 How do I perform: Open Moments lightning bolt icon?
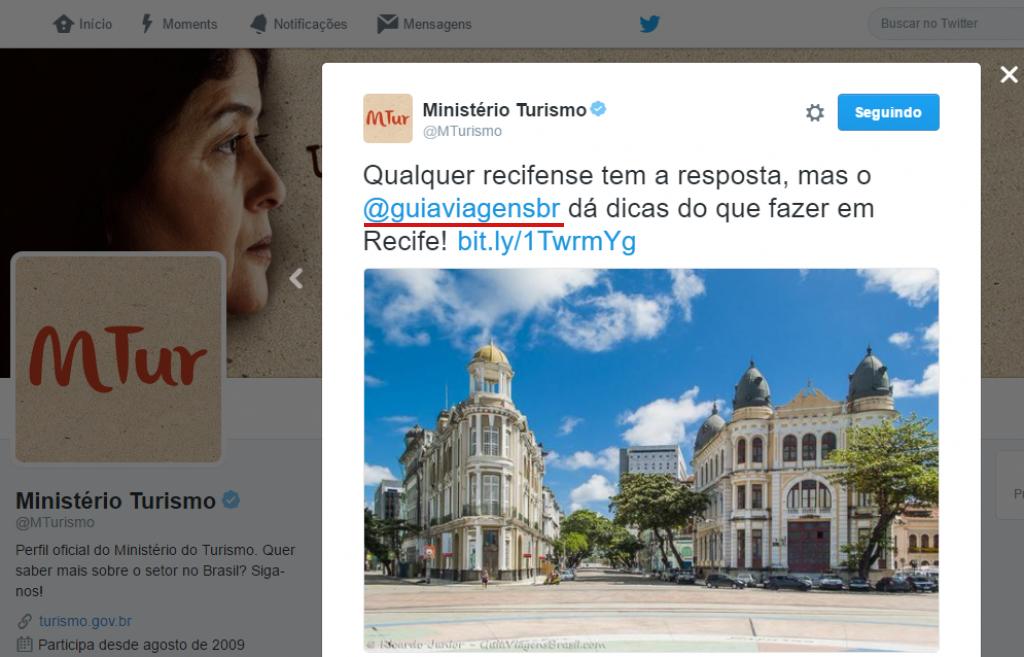[148, 24]
